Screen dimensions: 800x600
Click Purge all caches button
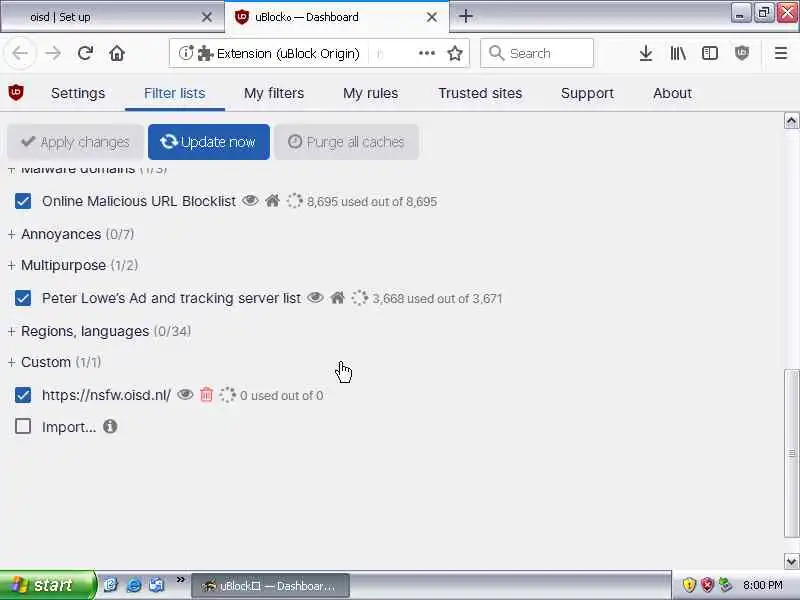pos(346,142)
